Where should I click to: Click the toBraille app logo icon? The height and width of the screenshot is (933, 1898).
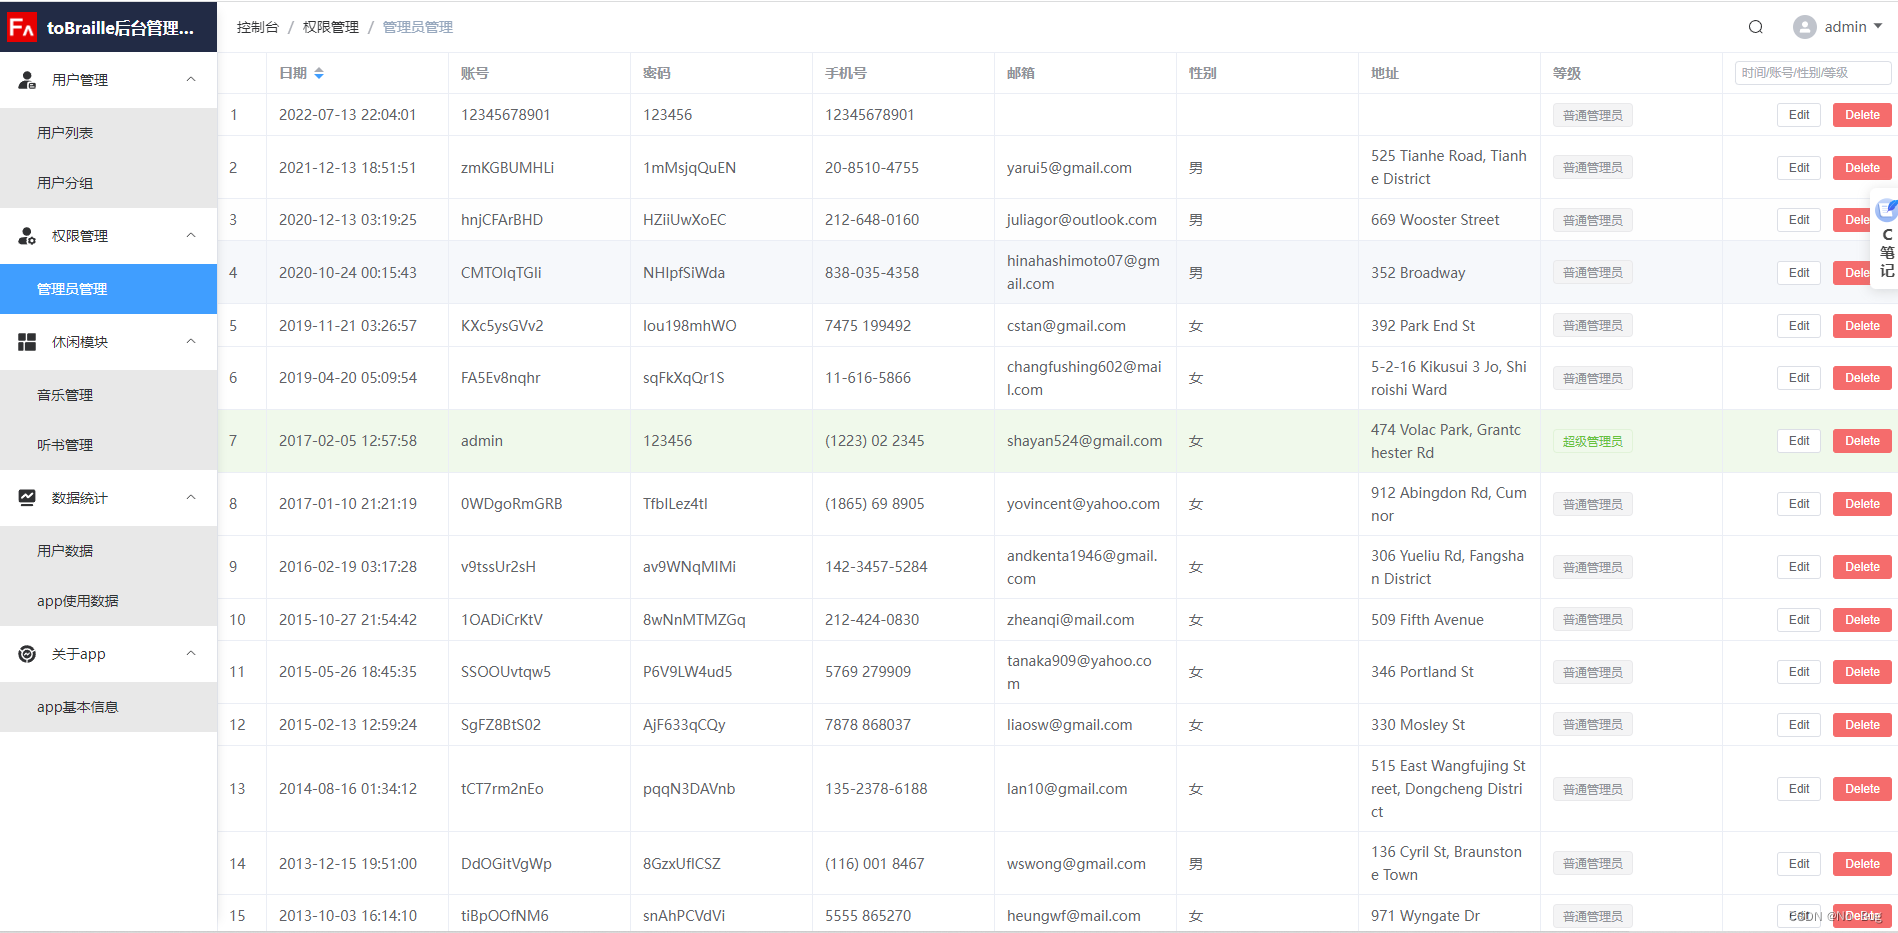[22, 27]
